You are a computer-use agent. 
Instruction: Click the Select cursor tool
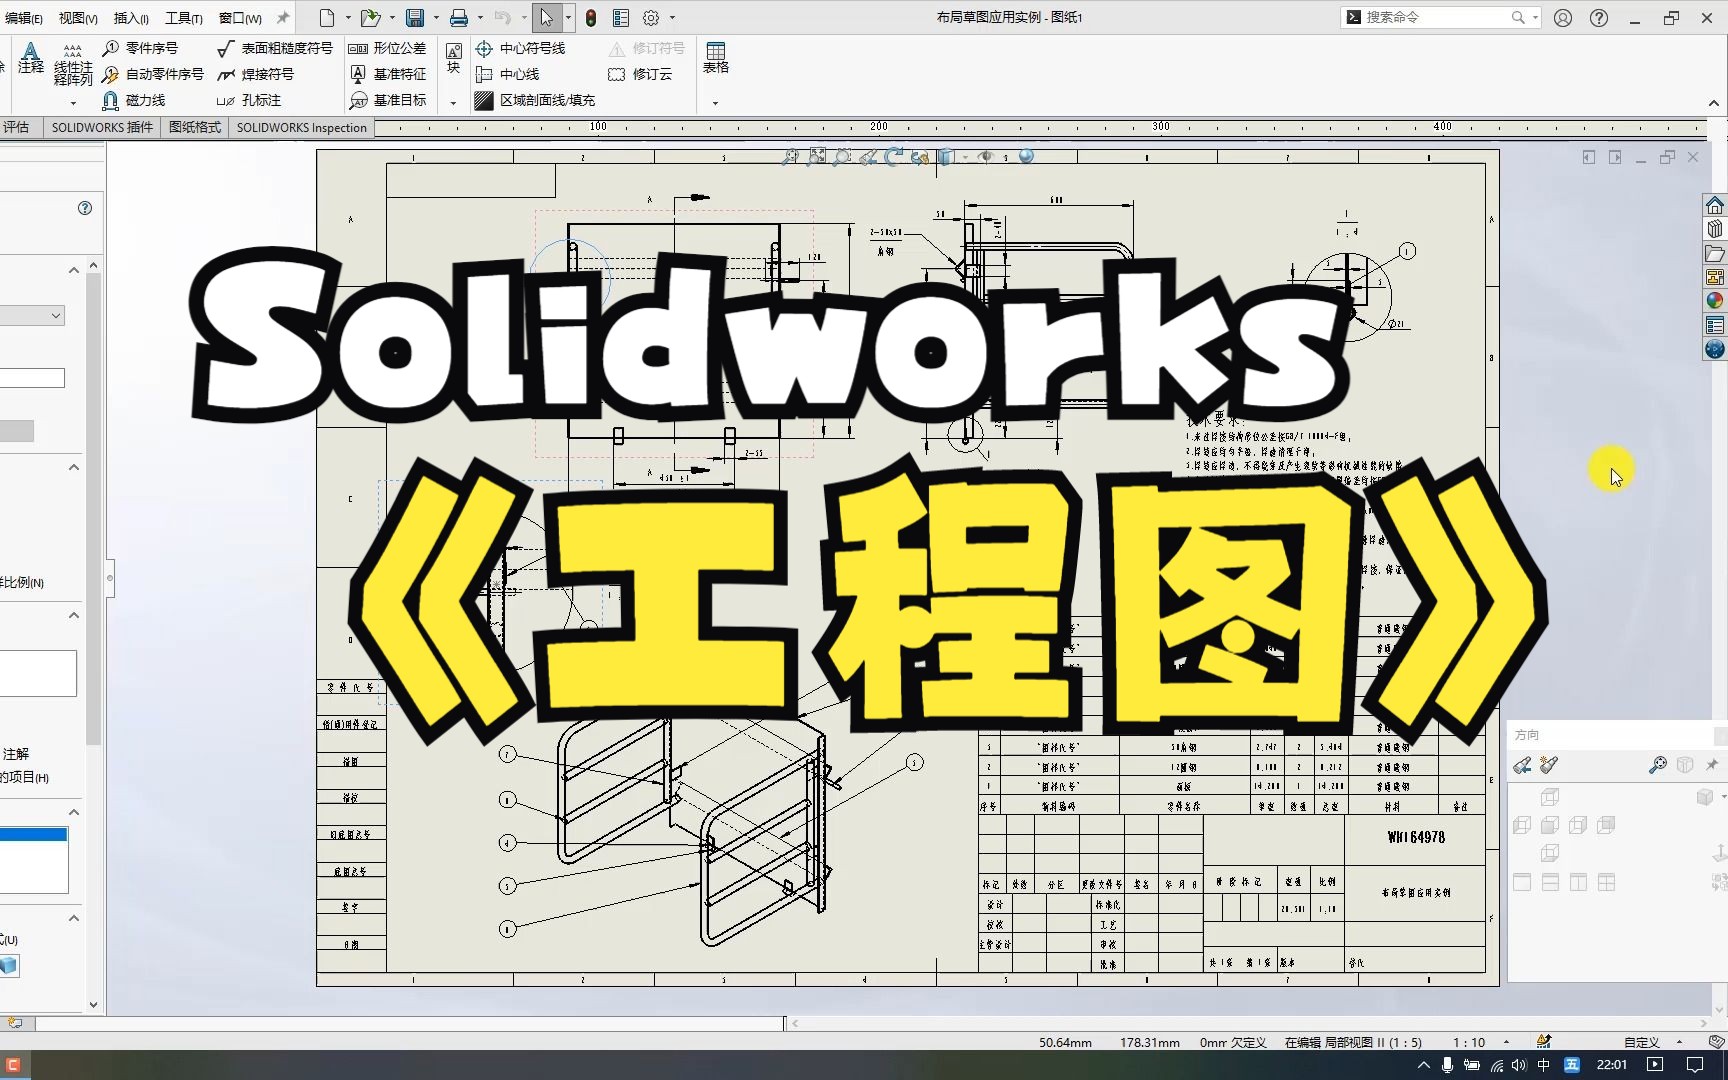point(546,18)
